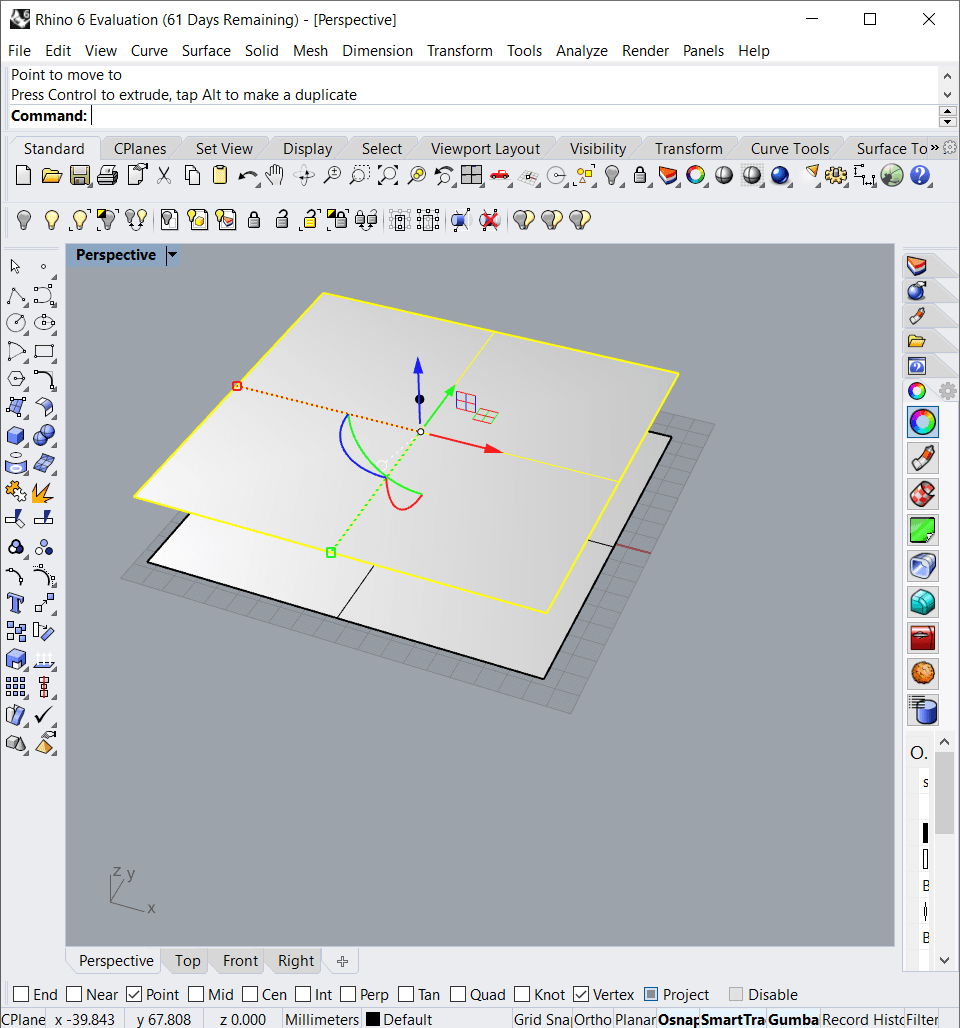The image size is (960, 1028).
Task: Select the Text object tool
Action: point(16,602)
